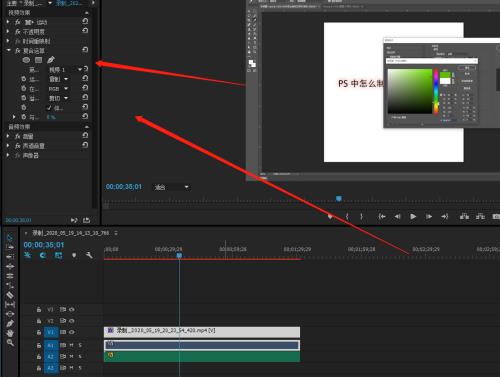Image resolution: width=500 pixels, height=377 pixels.
Task: Open the RGB channel dropdown
Action: point(59,88)
